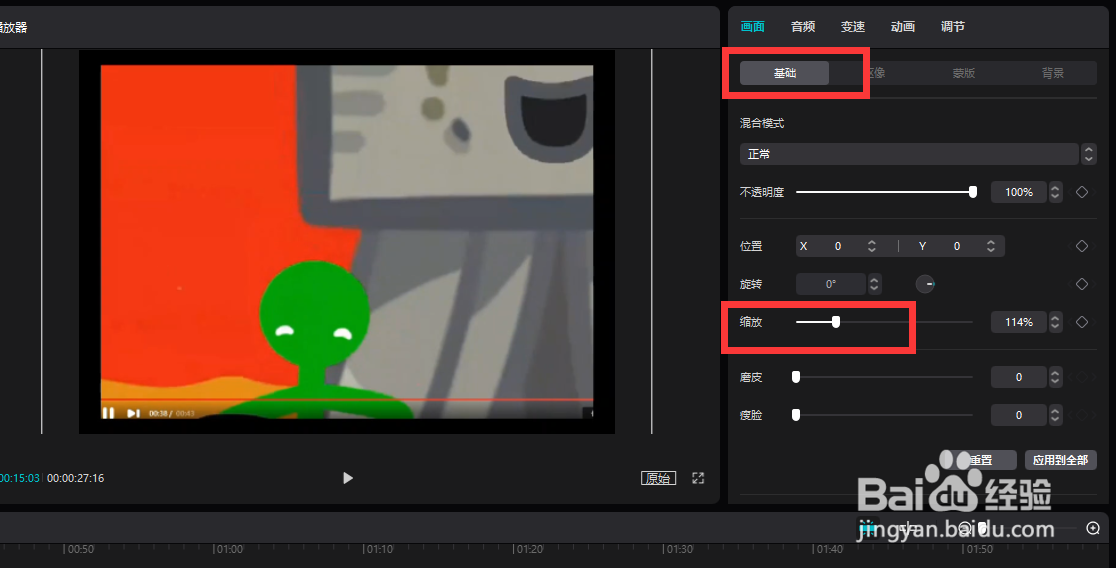Switch to the 变速 tab

point(853,27)
